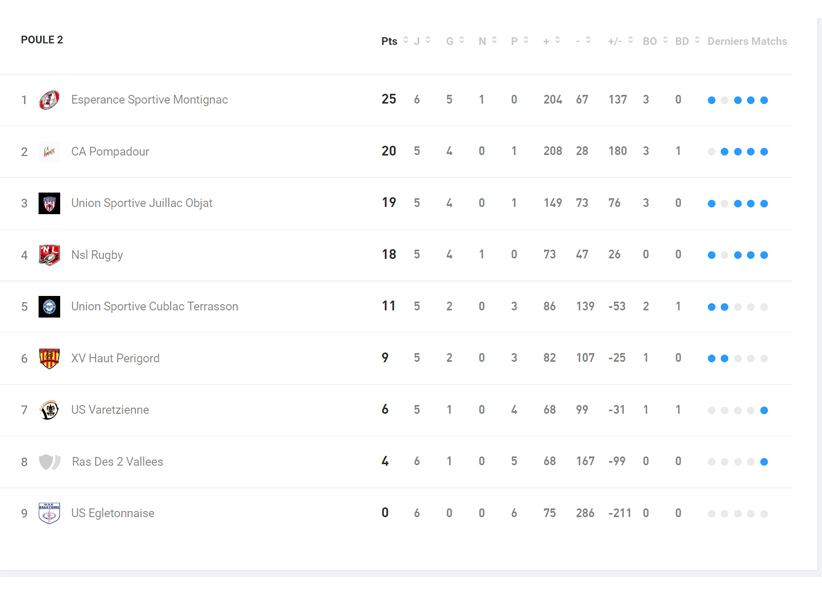Sort standings by BD bonus column

[x=687, y=41]
